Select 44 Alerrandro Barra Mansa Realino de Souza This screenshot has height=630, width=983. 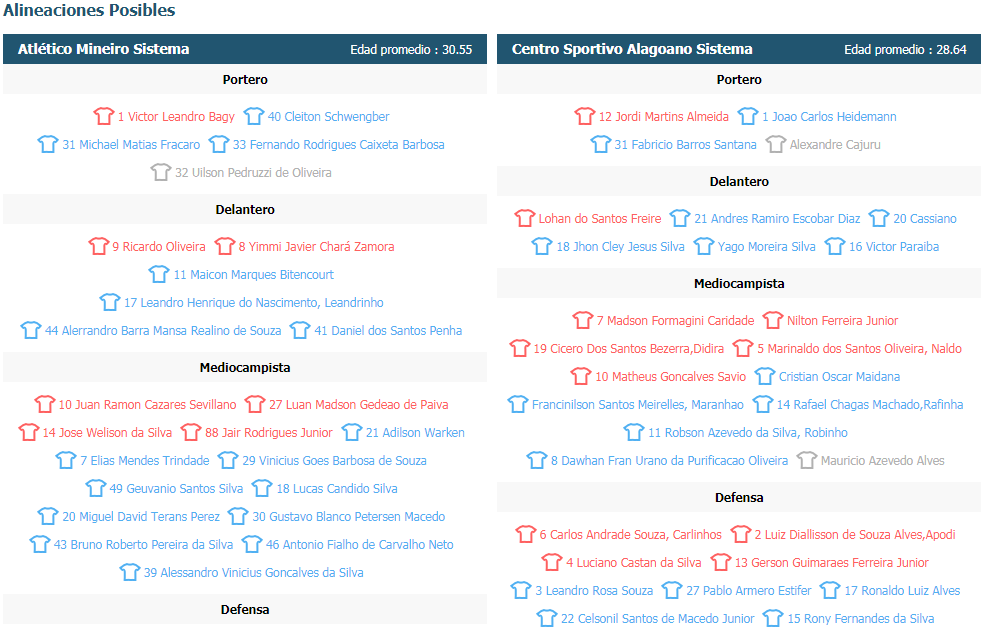point(163,330)
